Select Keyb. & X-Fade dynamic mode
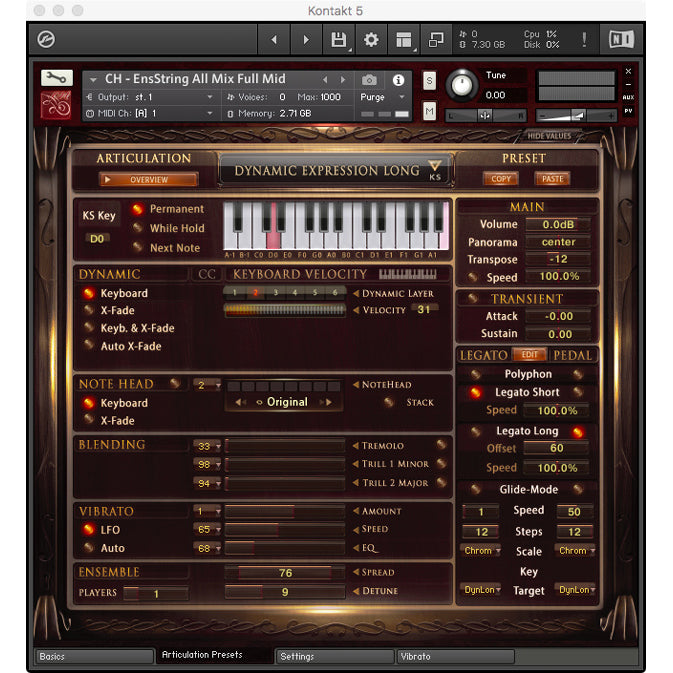The height and width of the screenshot is (673, 673). point(89,327)
